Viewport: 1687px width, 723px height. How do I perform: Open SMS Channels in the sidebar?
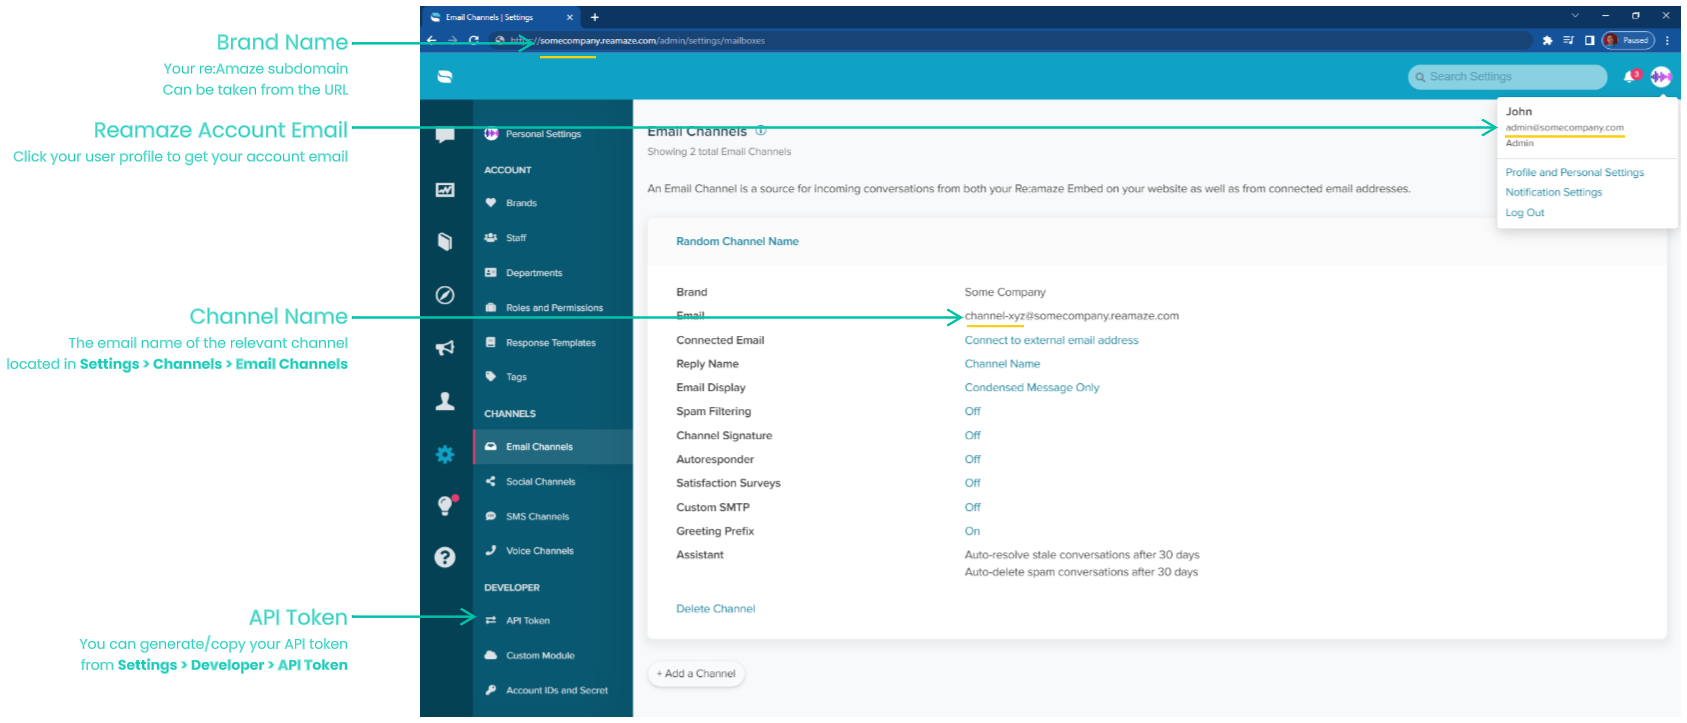point(537,517)
